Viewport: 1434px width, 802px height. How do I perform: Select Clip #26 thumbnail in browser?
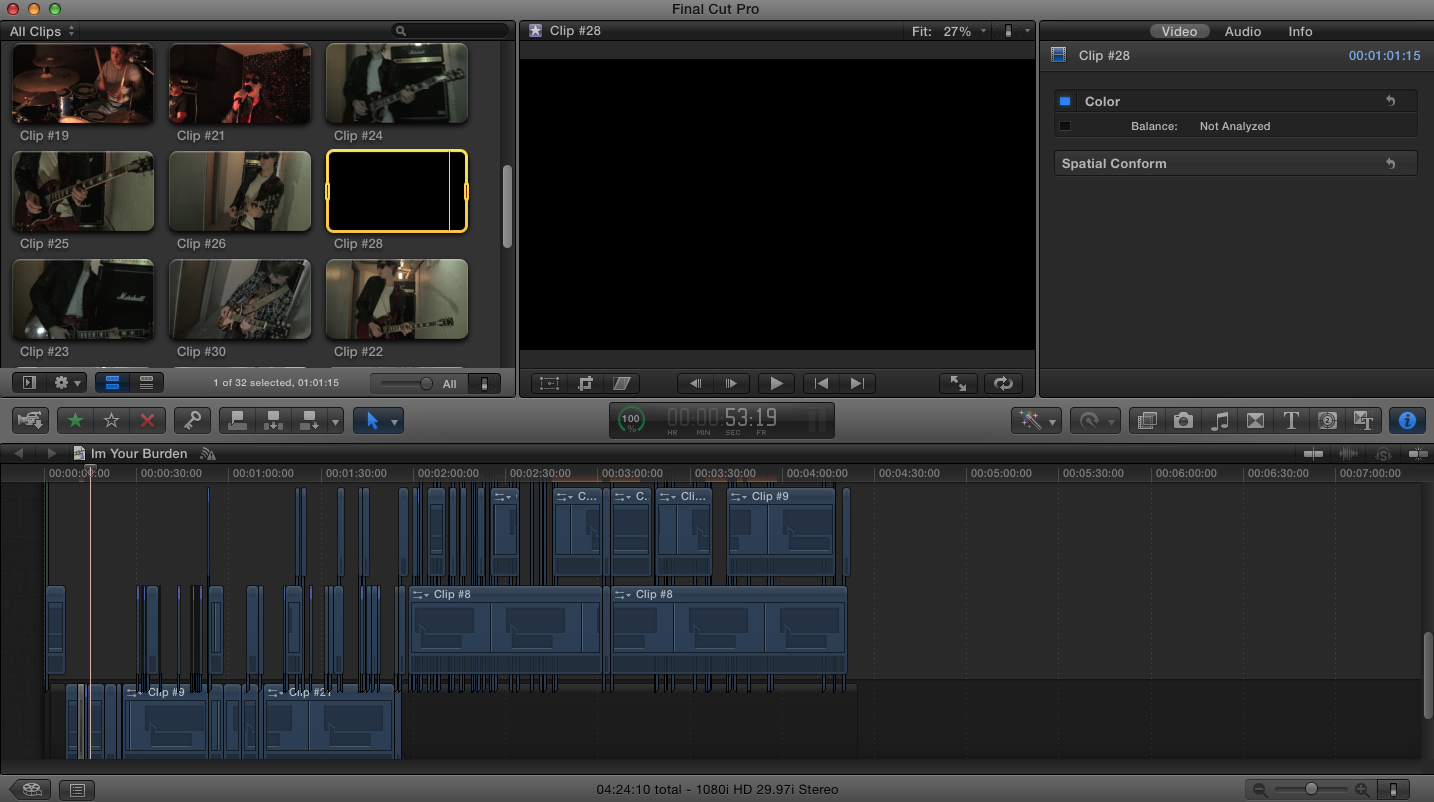(x=240, y=191)
